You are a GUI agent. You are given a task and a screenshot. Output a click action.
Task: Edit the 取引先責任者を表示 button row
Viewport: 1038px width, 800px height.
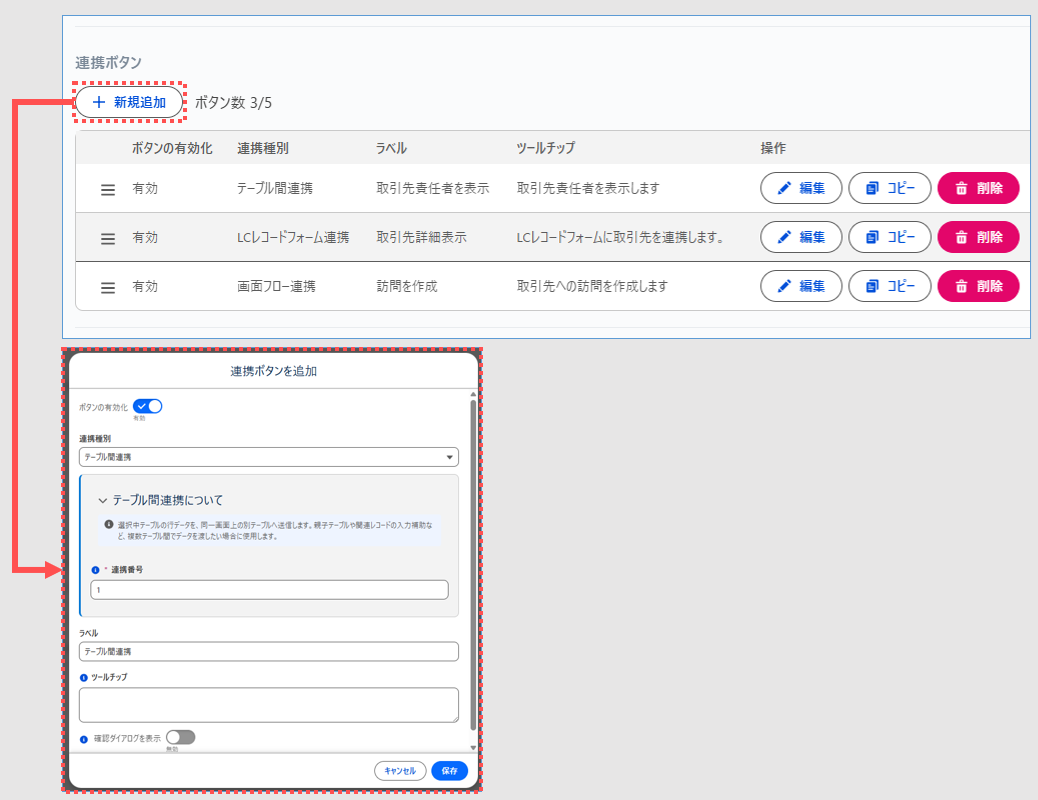click(x=801, y=188)
